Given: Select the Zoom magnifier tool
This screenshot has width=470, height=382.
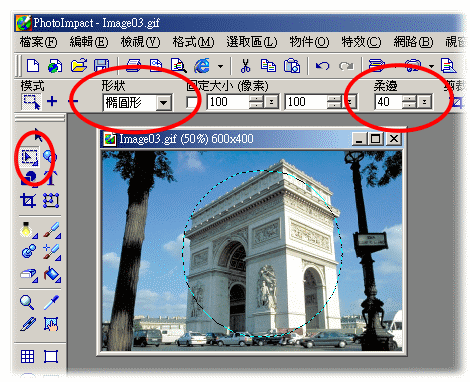Looking at the screenshot, I should click(x=27, y=302).
